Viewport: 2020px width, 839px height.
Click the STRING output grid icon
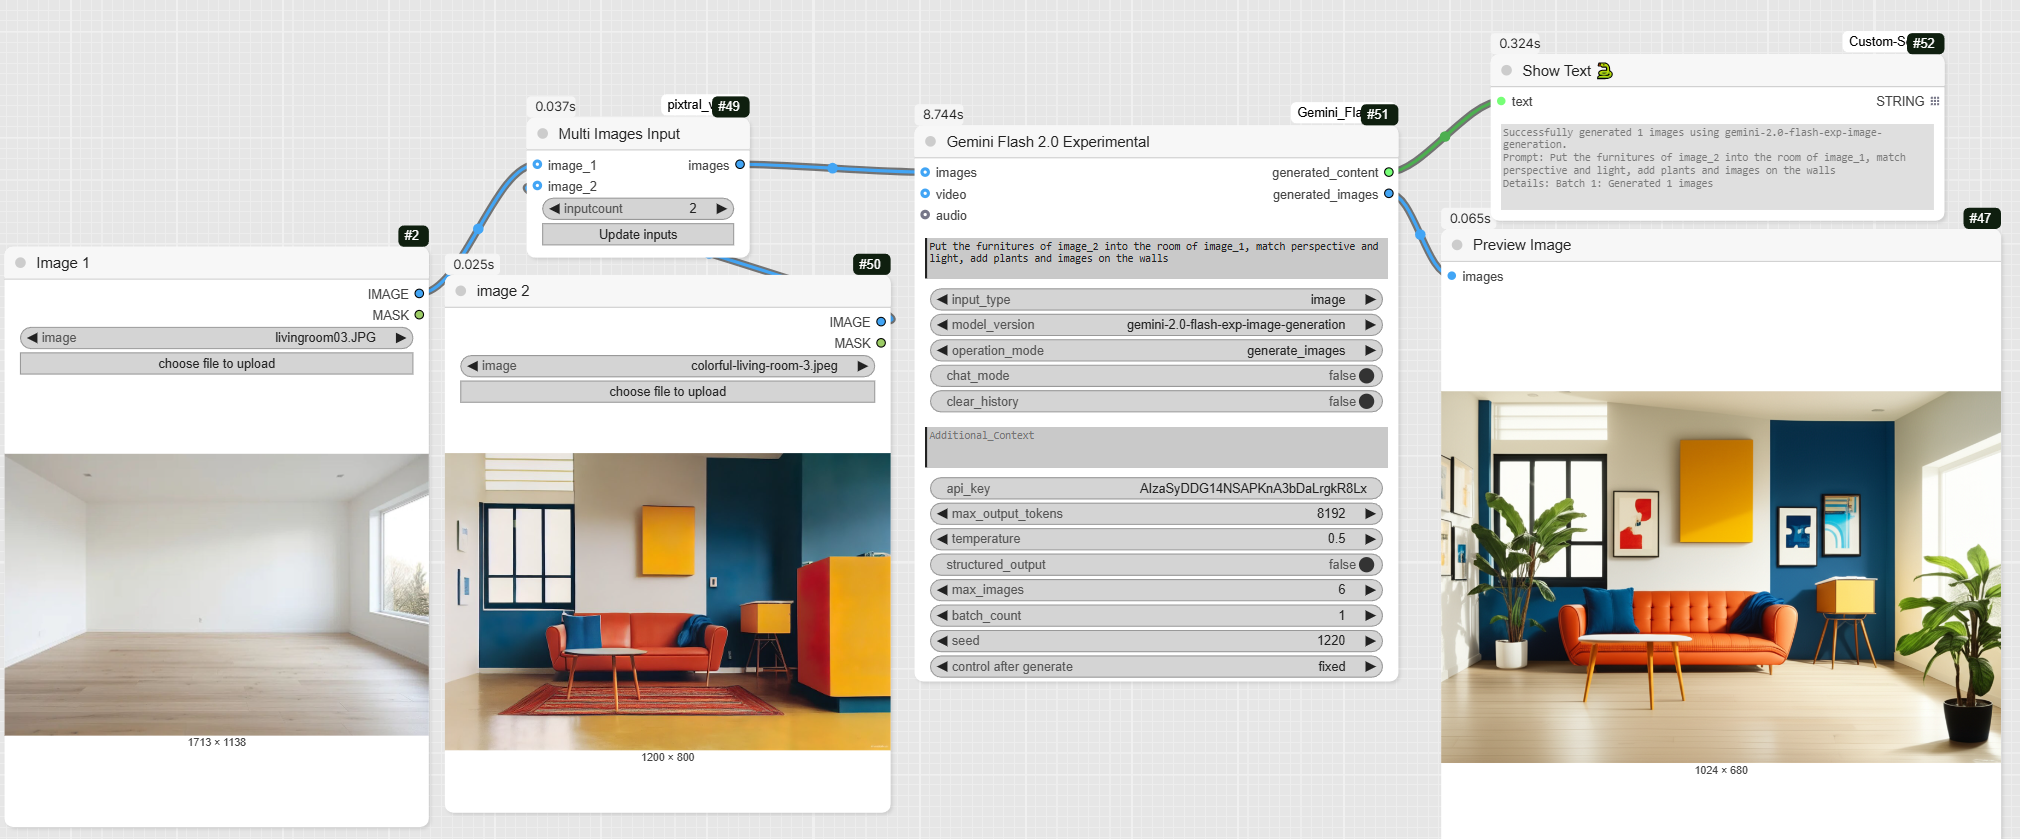pos(1934,101)
